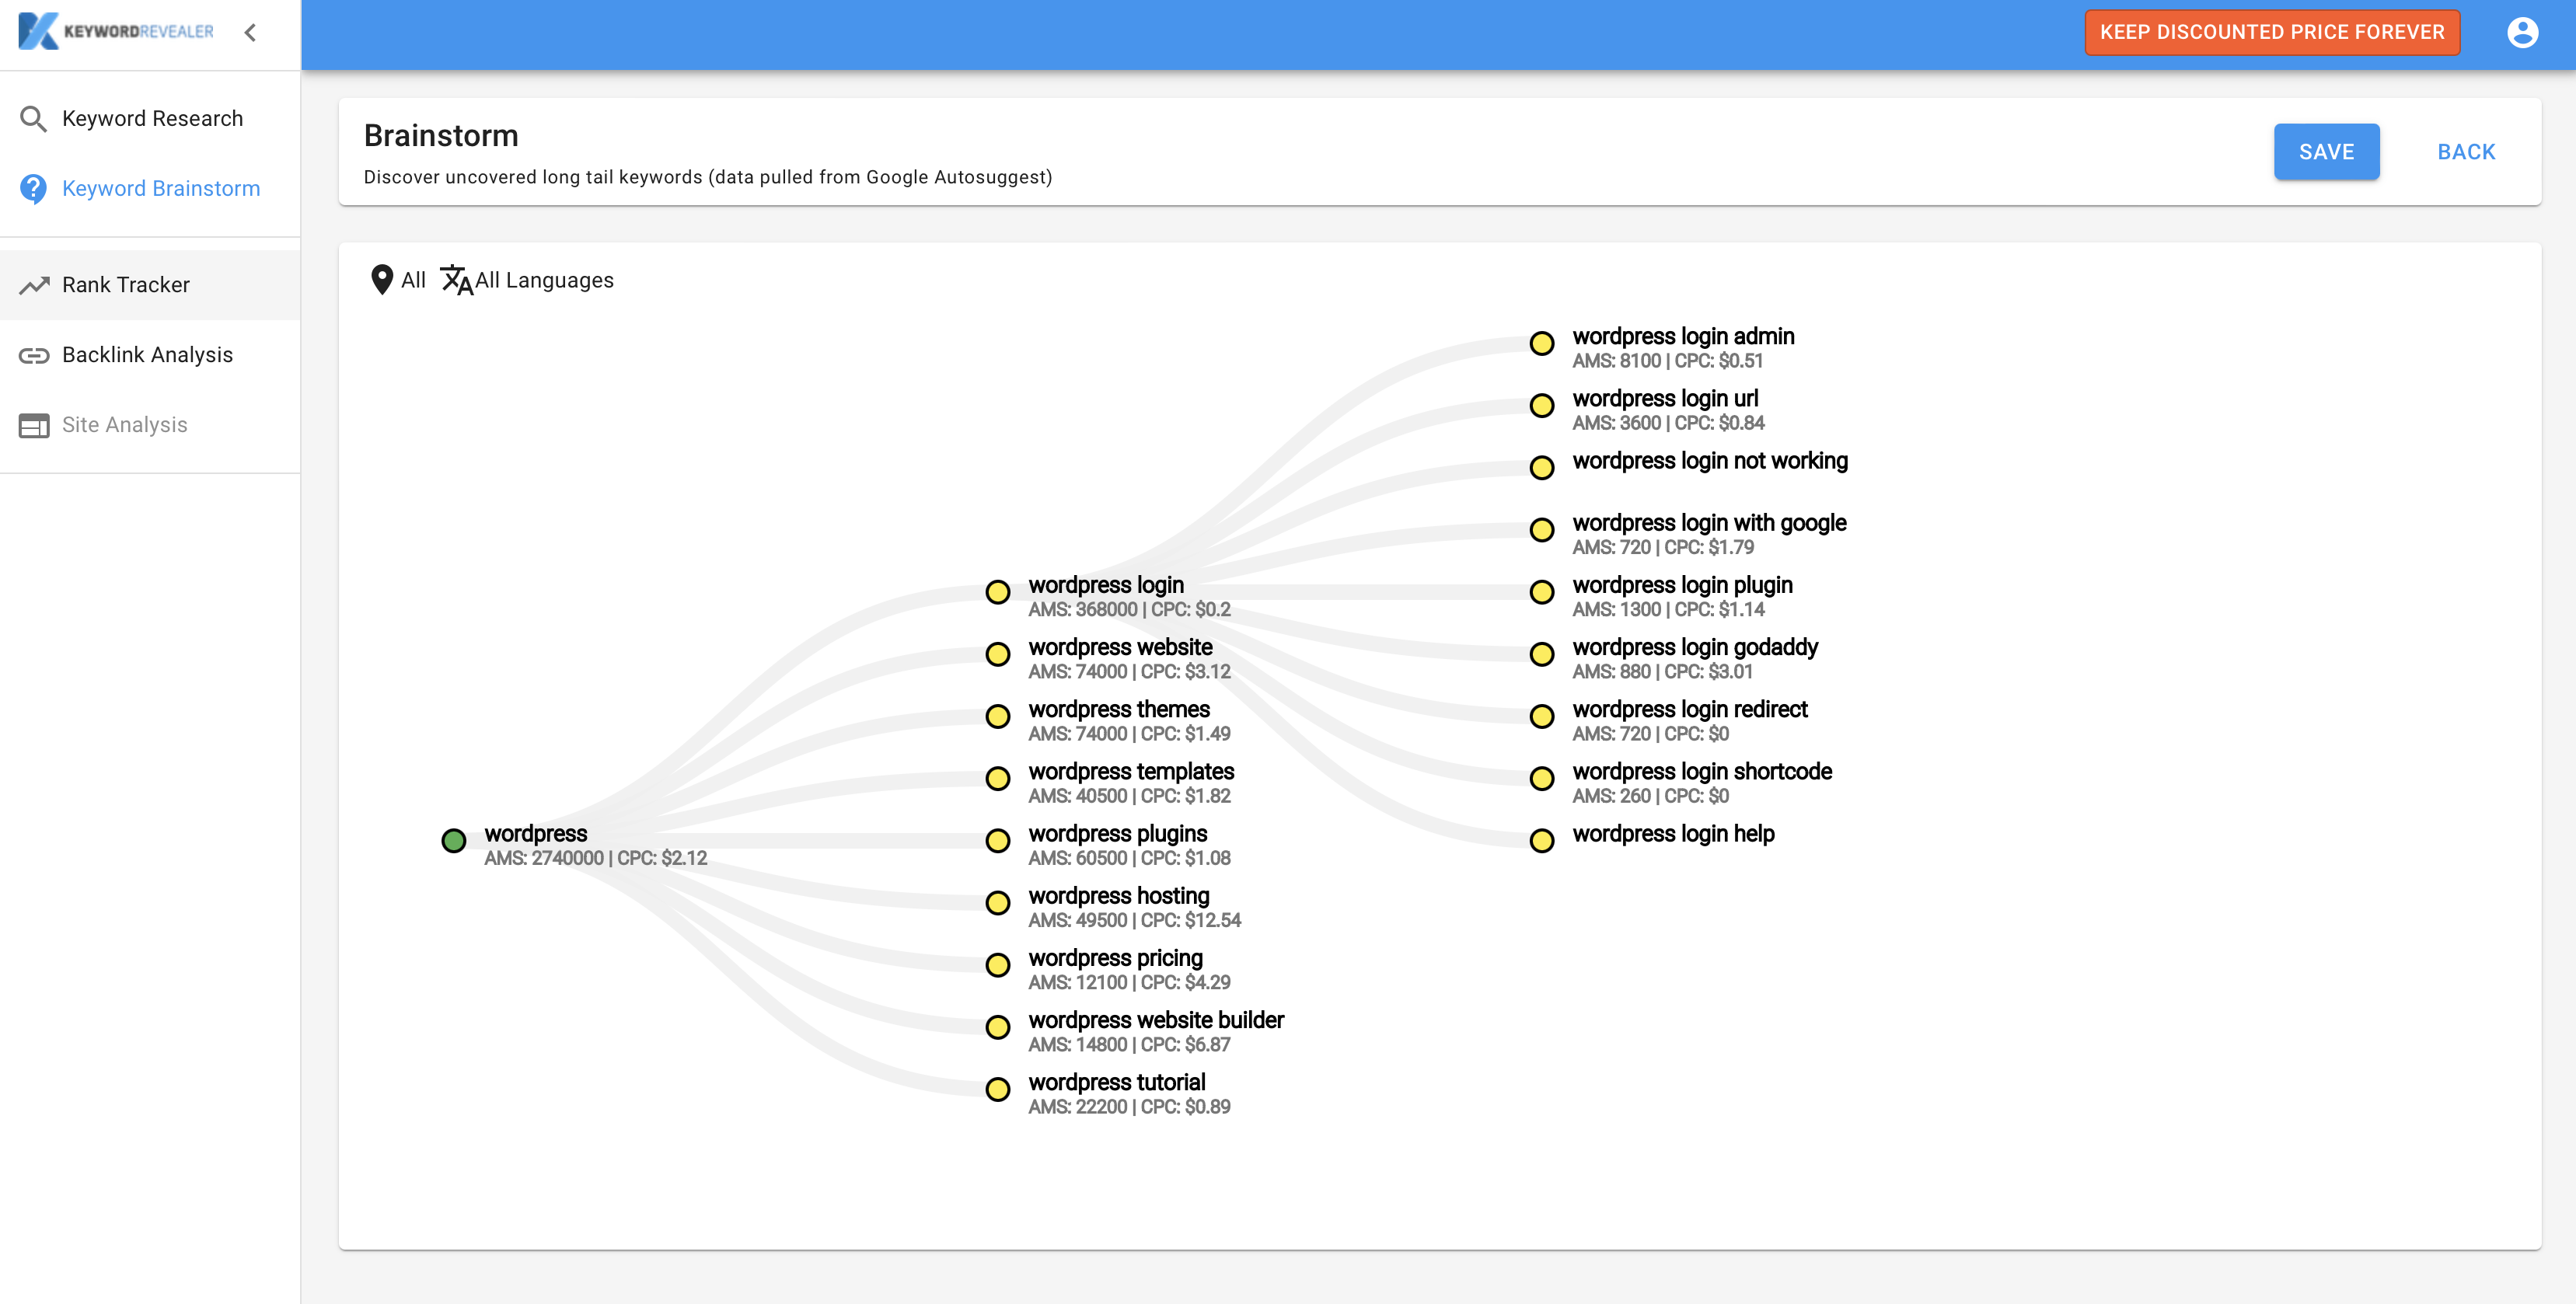
Task: Click the BACK button
Action: (x=2468, y=152)
